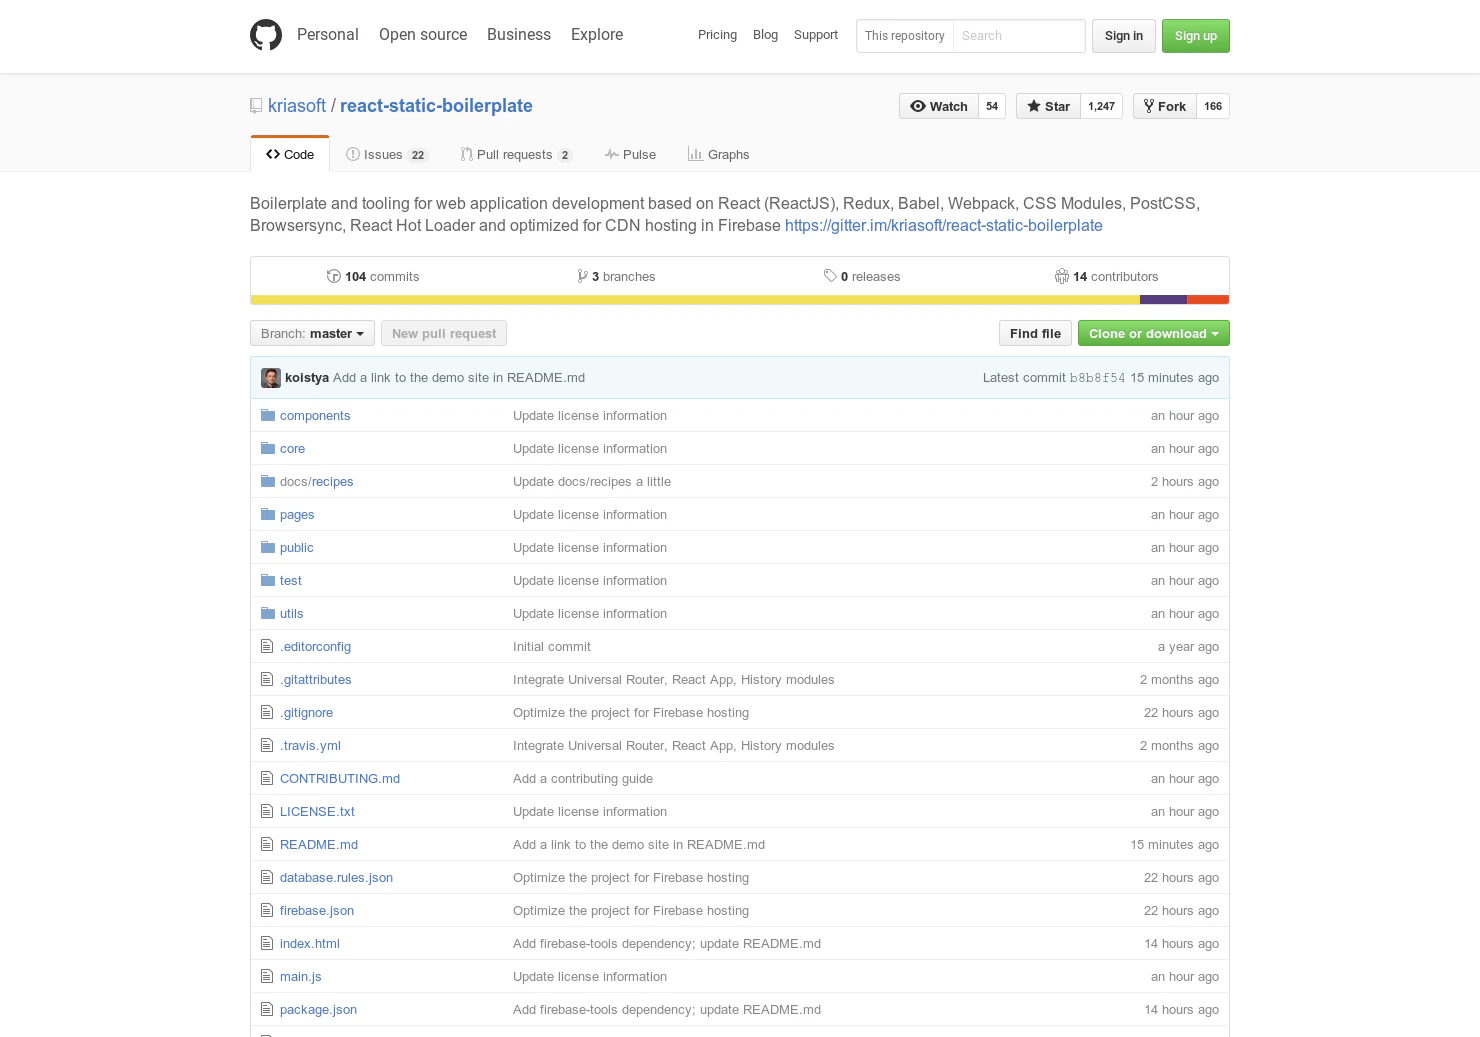Switch to the Issues tab
The image size is (1480, 1037).
coord(384,154)
